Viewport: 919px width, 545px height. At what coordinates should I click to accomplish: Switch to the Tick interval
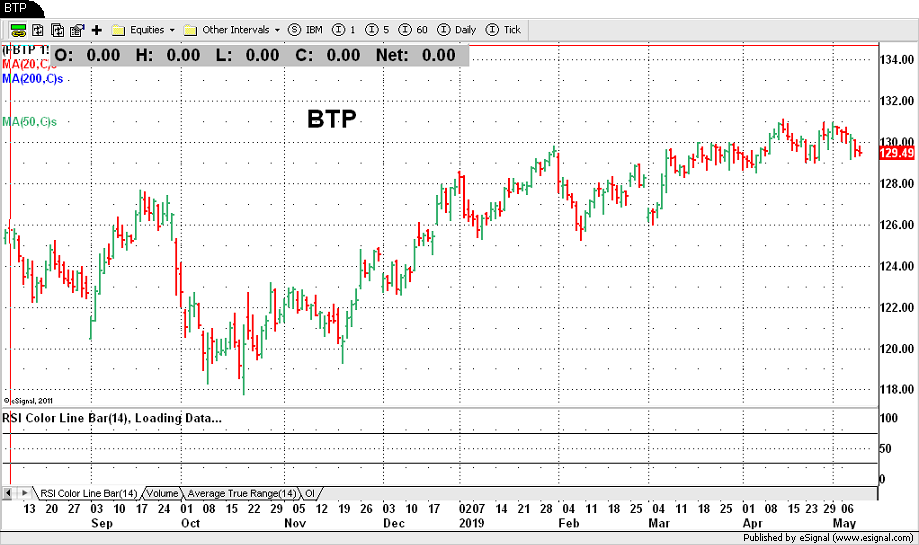(x=503, y=30)
